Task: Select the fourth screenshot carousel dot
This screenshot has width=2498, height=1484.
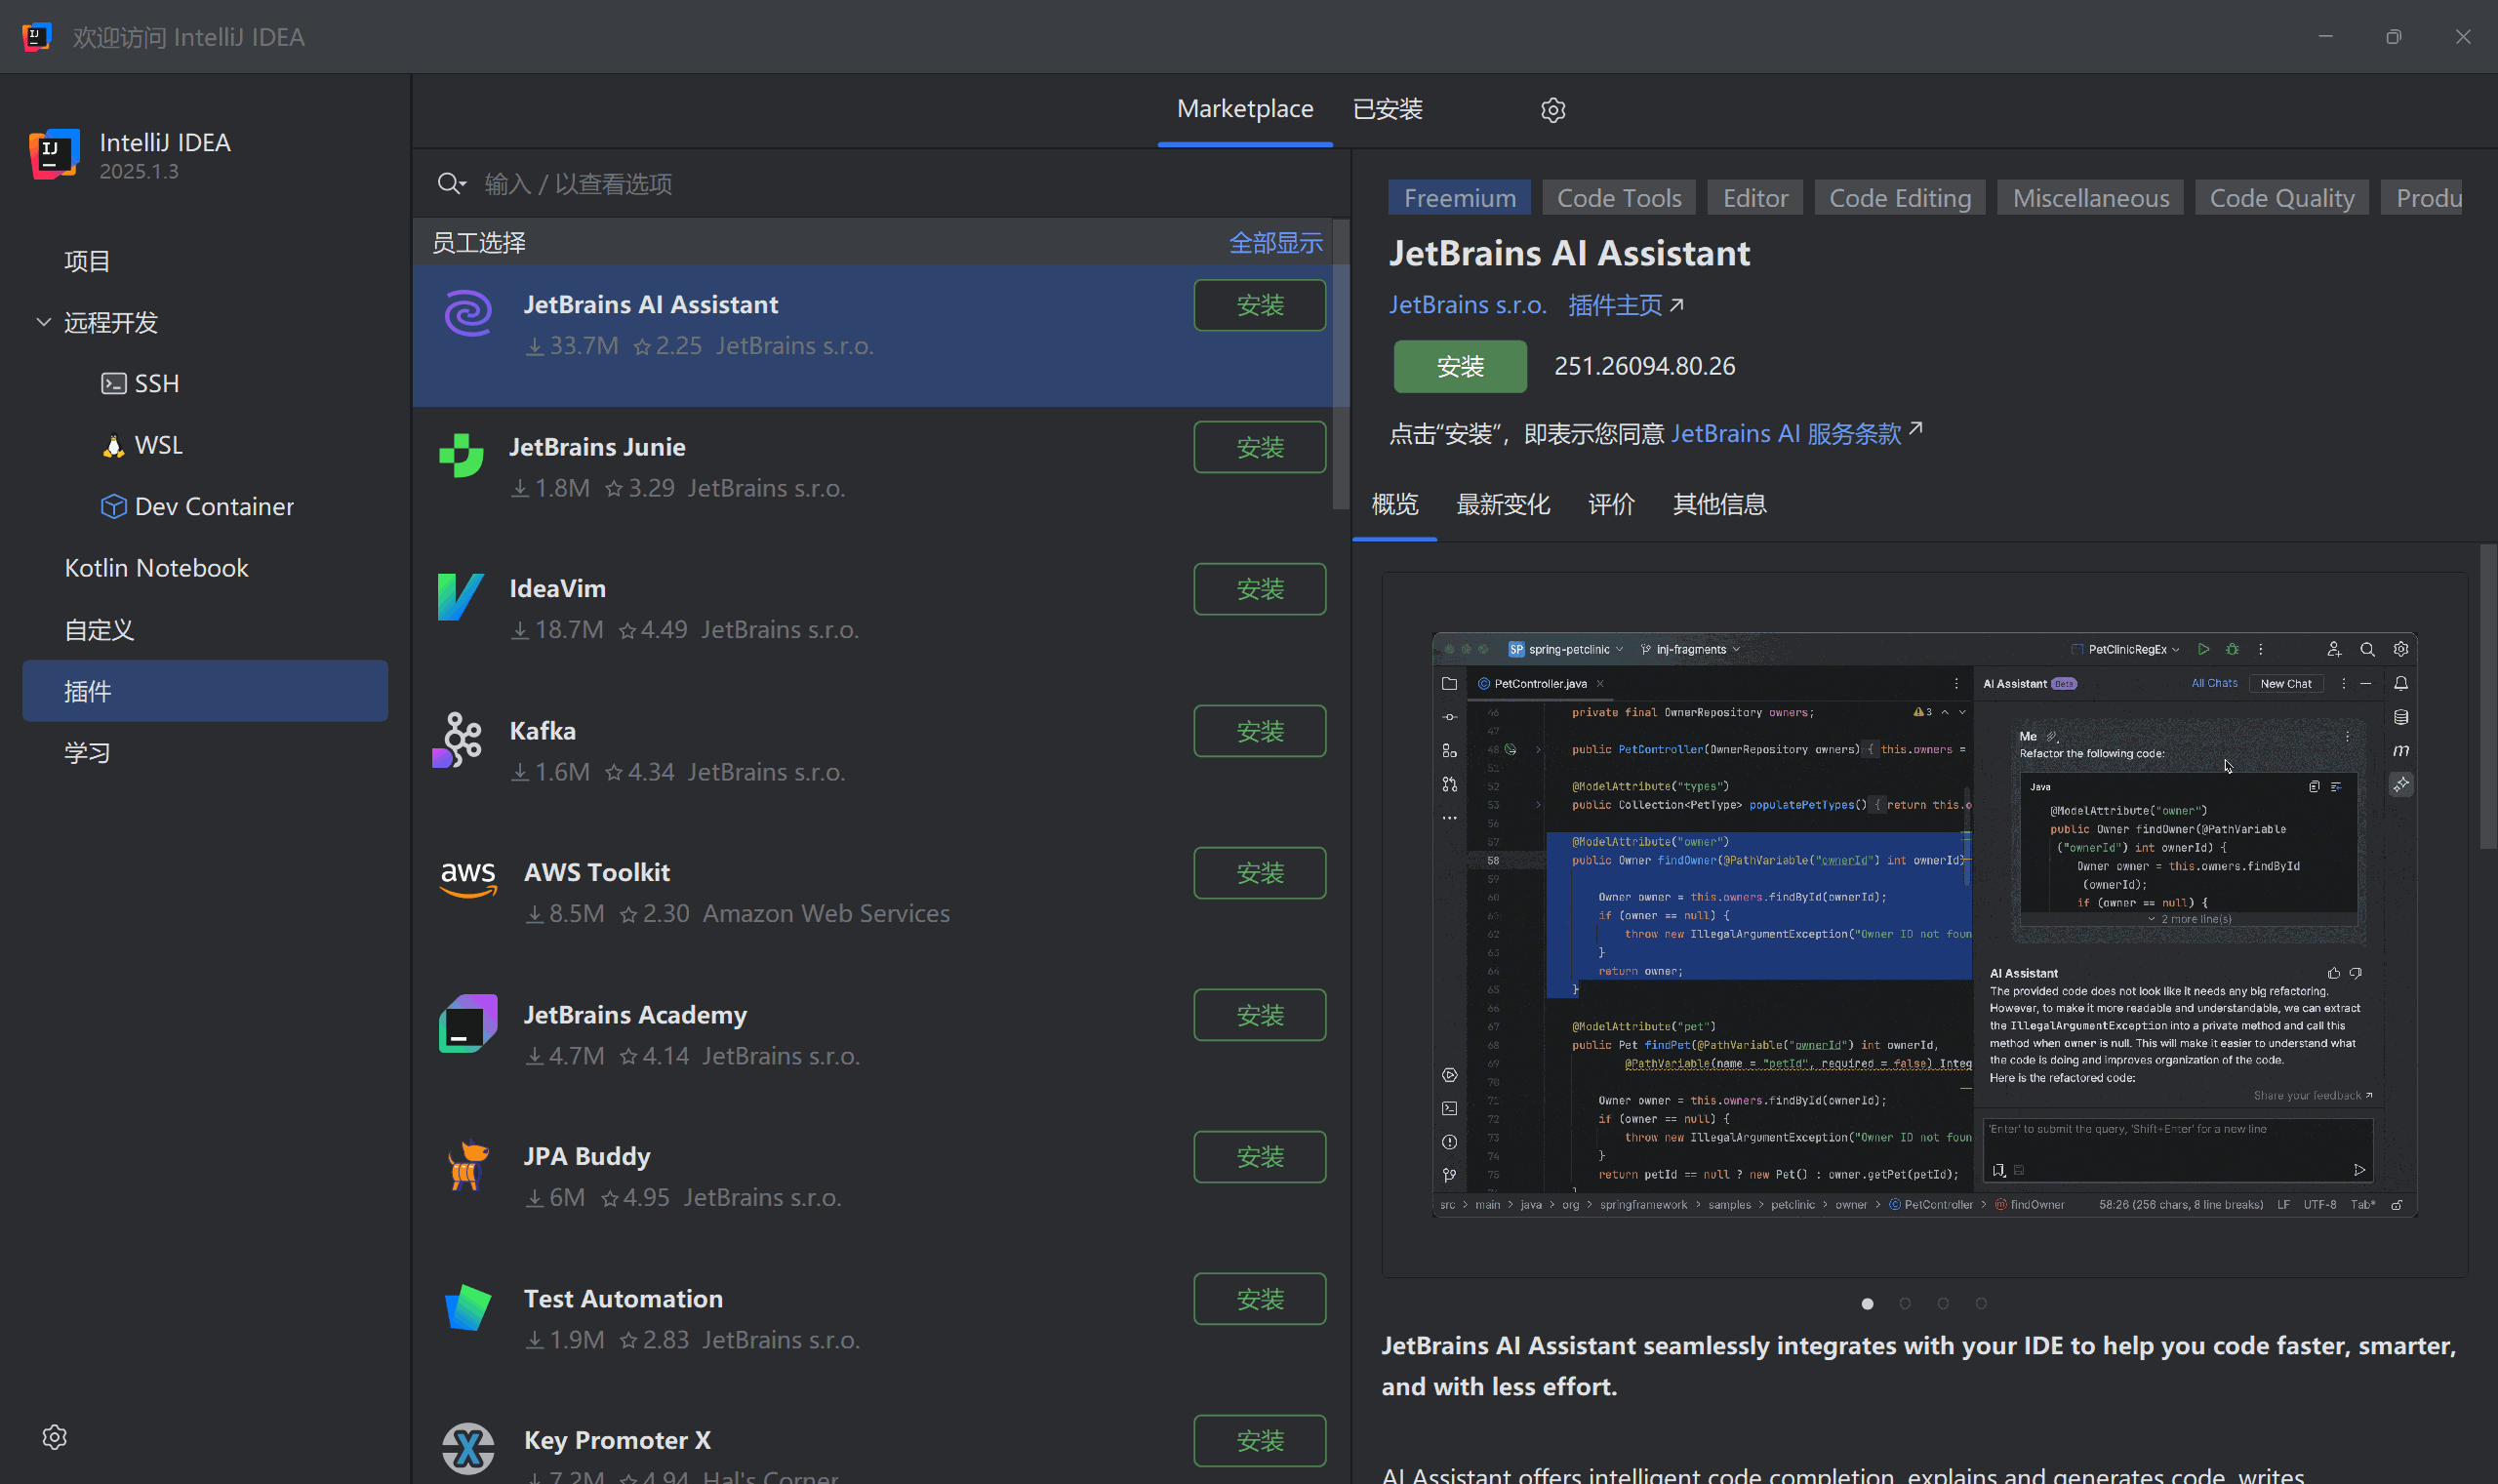Action: (1981, 1303)
